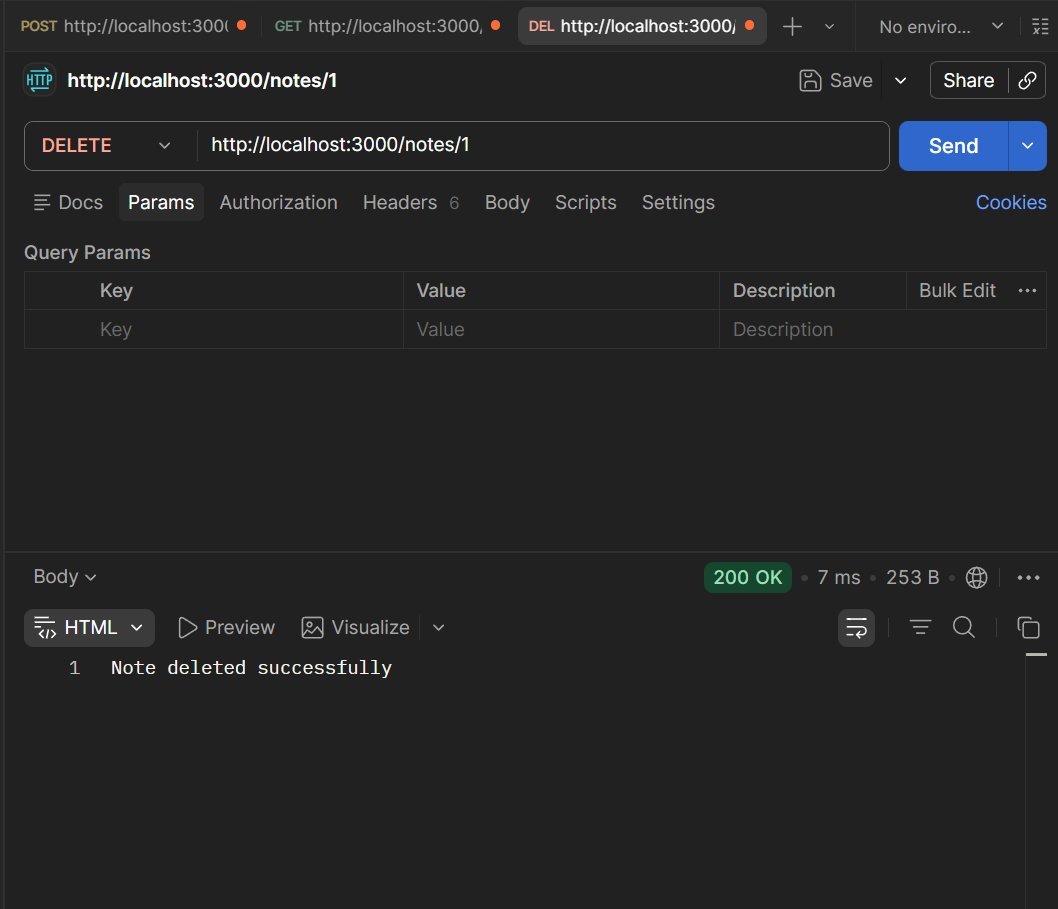This screenshot has width=1058, height=909.
Task: Click the 'Note deleted successfully' response line
Action: click(251, 668)
